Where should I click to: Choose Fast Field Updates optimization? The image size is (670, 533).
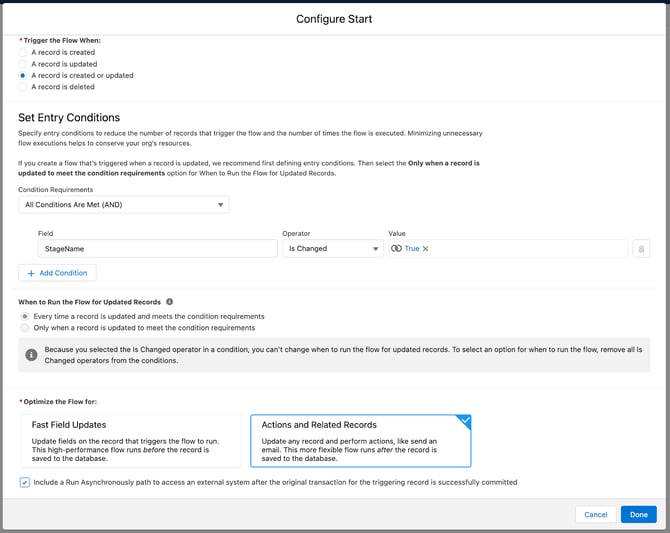(130, 441)
